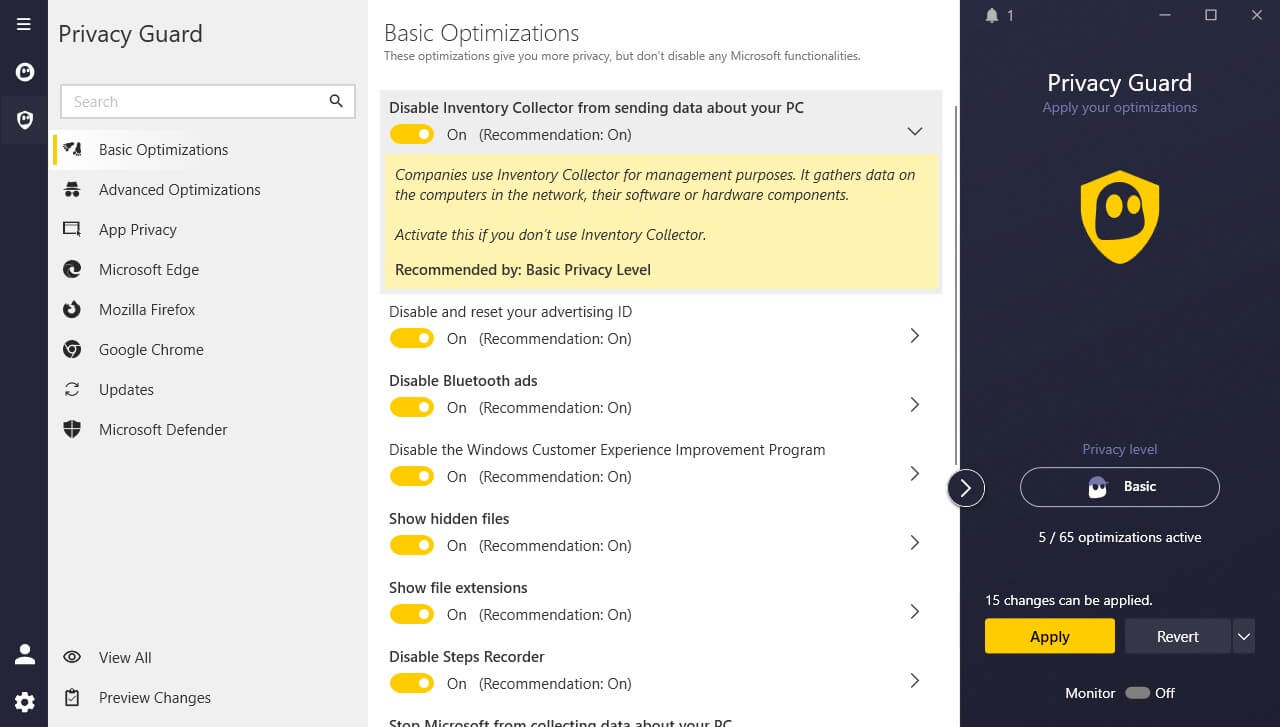
Task: Collapse the panel with round arrow button
Action: tap(966, 488)
